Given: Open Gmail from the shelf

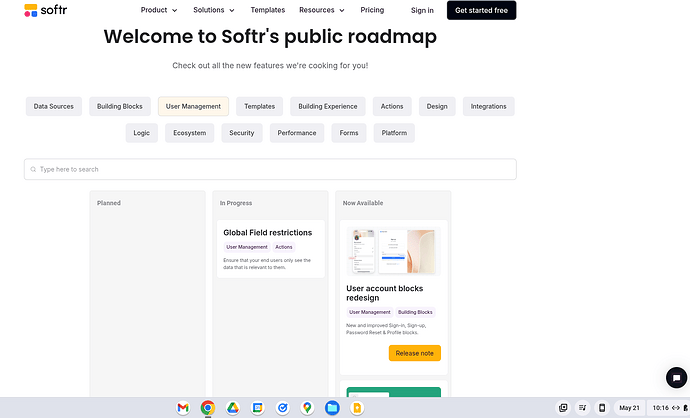Looking at the screenshot, I should pyautogui.click(x=183, y=408).
